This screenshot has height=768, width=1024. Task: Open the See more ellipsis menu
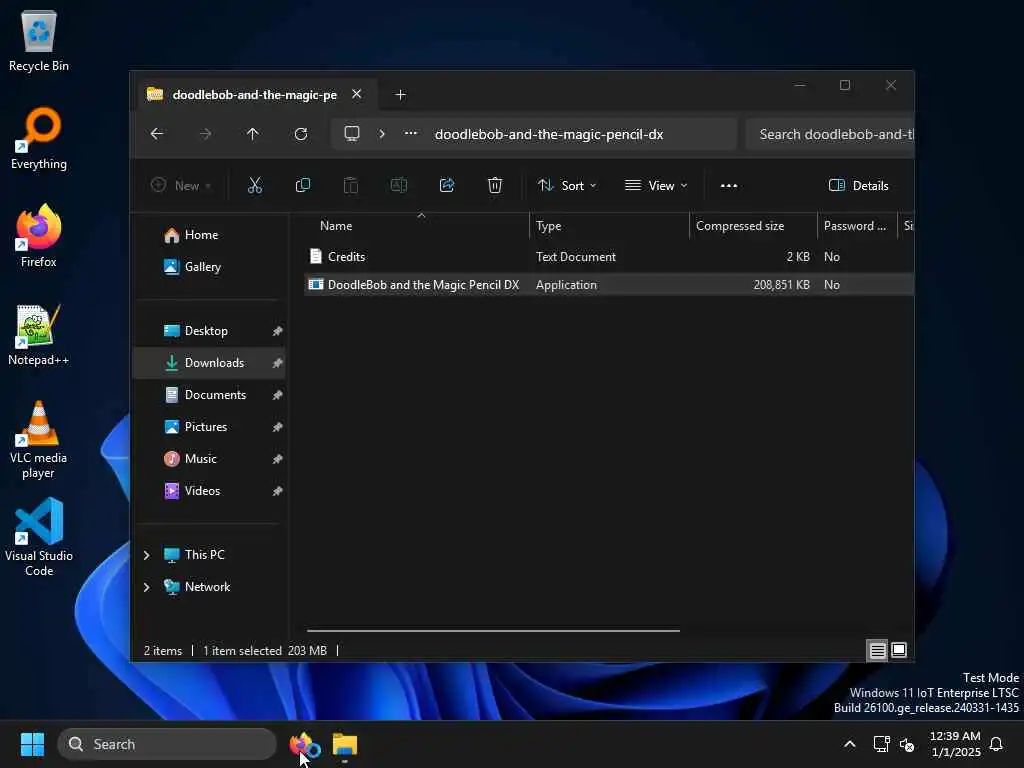(729, 185)
